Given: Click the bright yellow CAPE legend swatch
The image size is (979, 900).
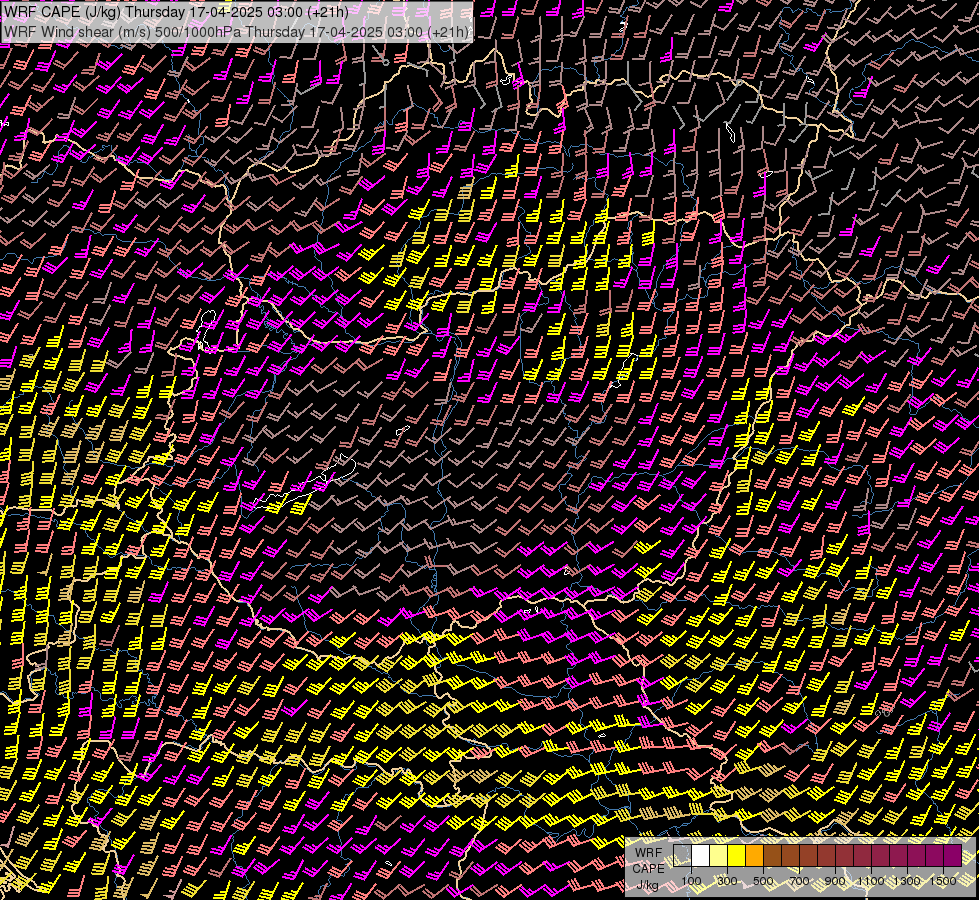Looking at the screenshot, I should tap(737, 855).
